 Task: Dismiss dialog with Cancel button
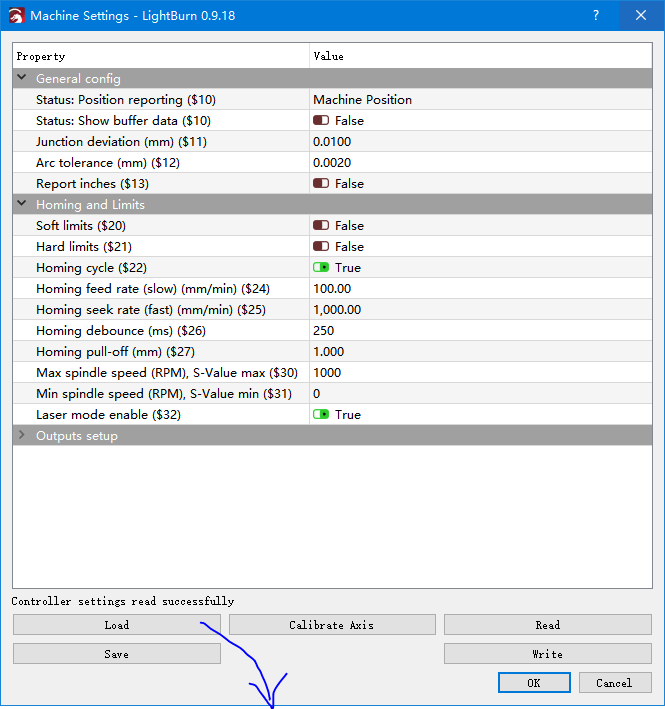[x=615, y=683]
